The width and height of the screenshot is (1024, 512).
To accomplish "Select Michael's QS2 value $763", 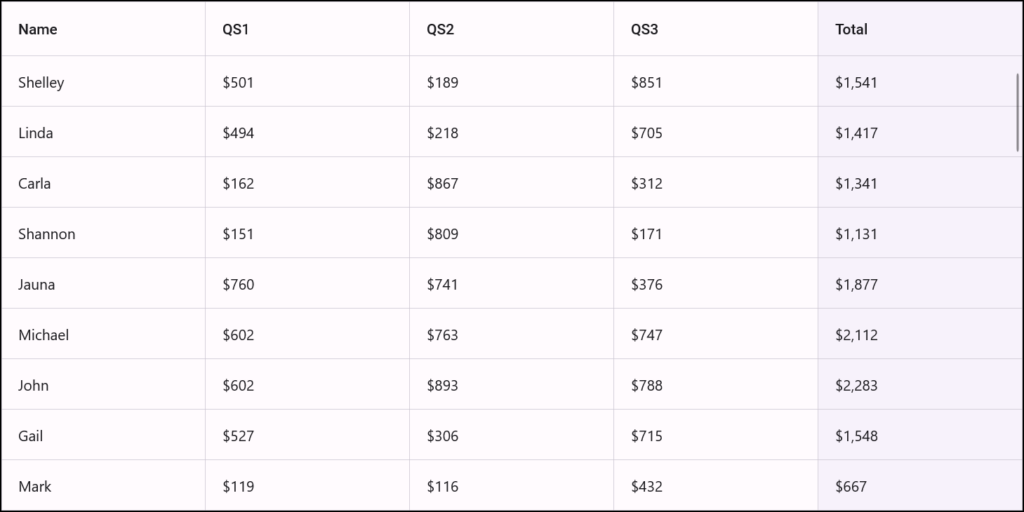I will coord(442,335).
